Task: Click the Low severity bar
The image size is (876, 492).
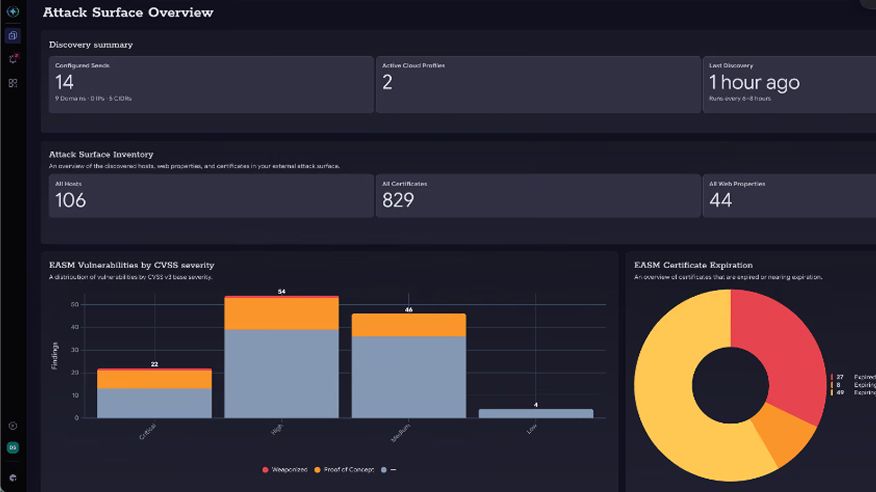Action: [536, 413]
